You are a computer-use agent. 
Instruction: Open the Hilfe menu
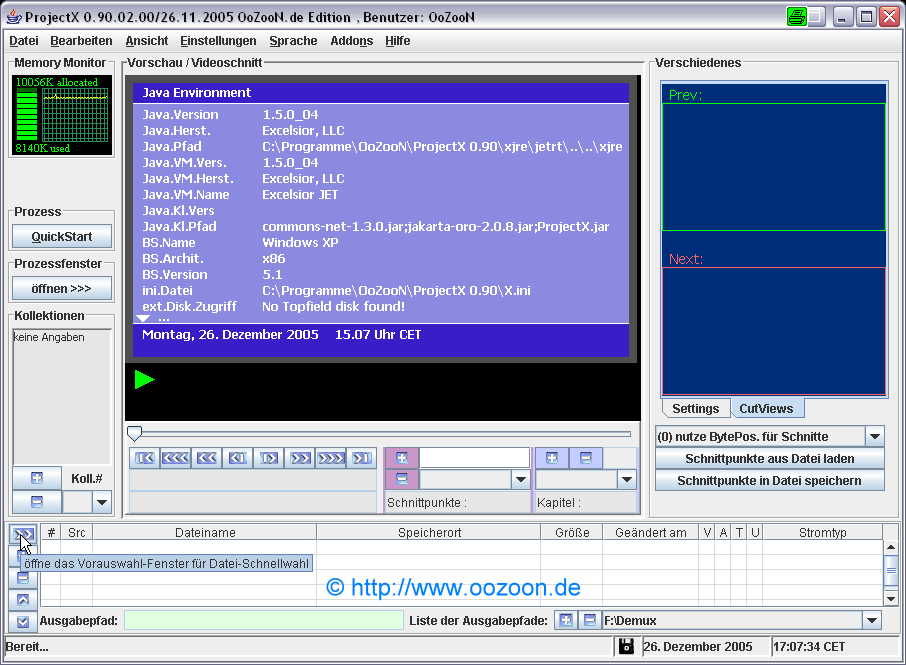(x=398, y=41)
